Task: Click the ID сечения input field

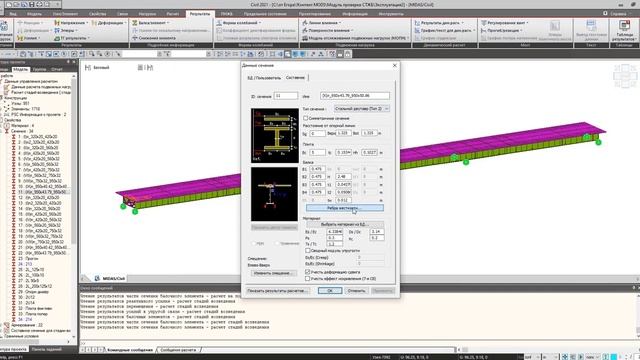Action: (285, 96)
